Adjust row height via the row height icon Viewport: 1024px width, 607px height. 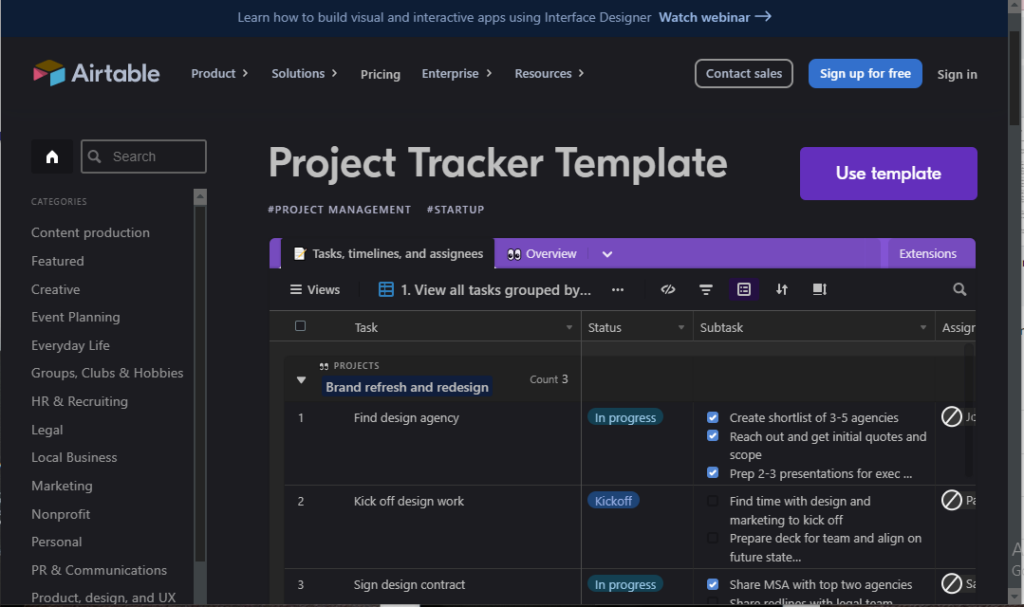[x=820, y=289]
